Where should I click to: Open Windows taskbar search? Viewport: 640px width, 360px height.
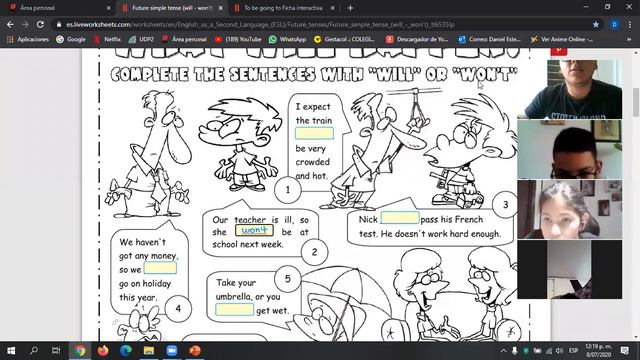[x=34, y=351]
